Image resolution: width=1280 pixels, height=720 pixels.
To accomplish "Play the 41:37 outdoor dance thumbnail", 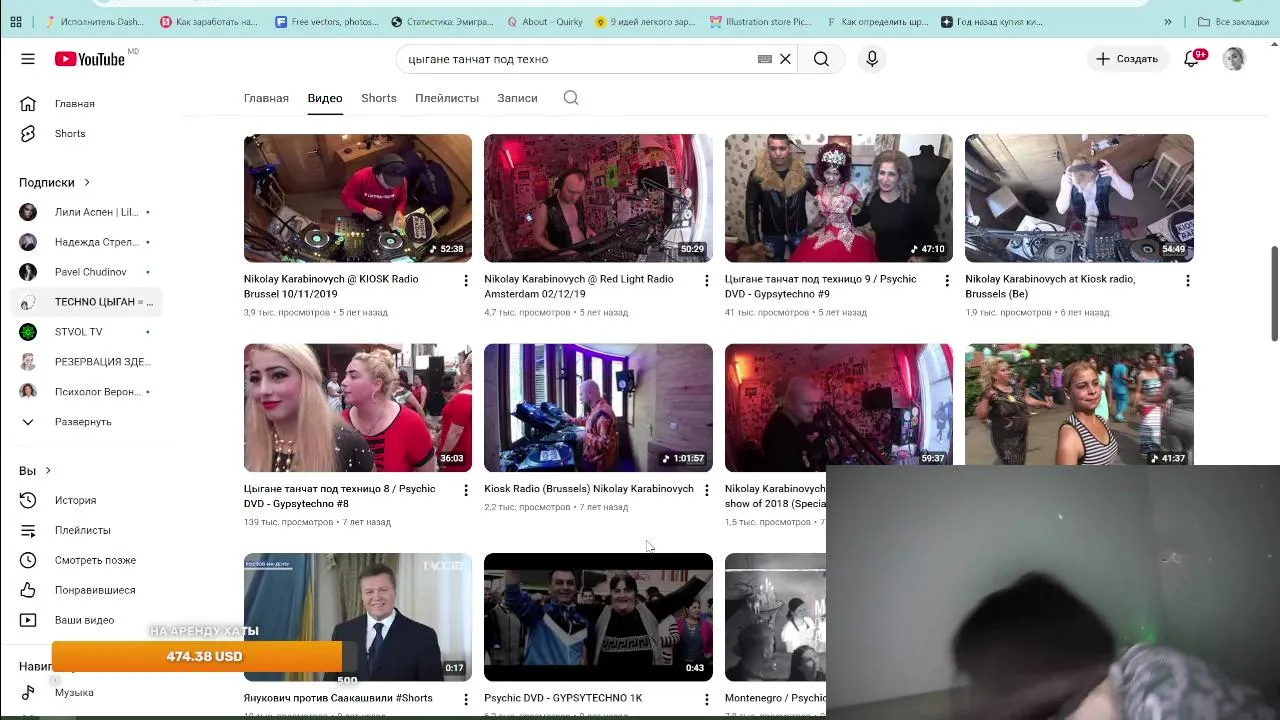I will pyautogui.click(x=1079, y=405).
